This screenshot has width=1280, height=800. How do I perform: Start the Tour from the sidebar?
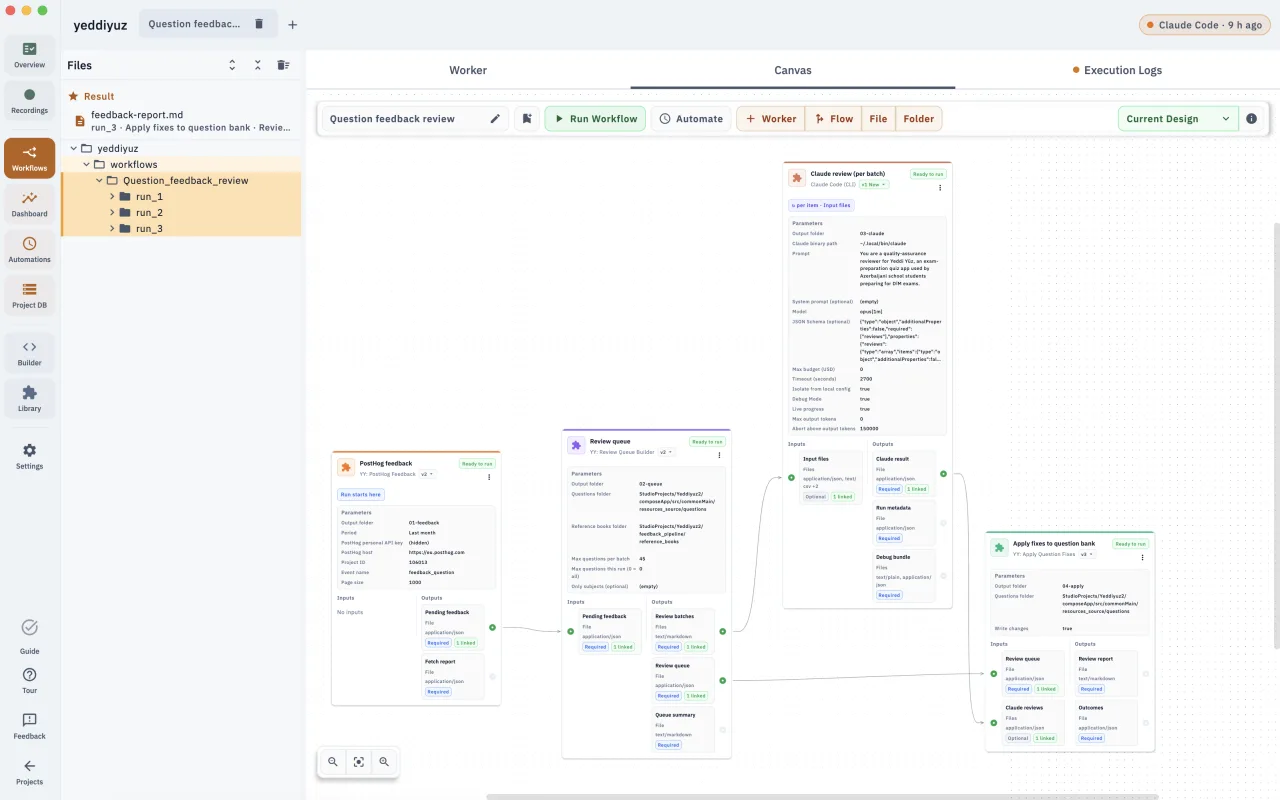coord(29,681)
